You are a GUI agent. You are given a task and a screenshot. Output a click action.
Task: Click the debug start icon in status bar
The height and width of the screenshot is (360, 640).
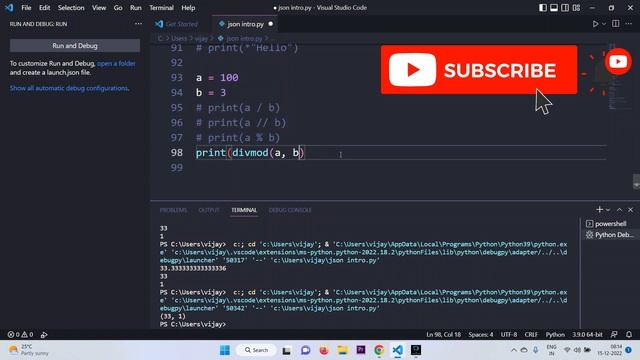[x=44, y=335]
